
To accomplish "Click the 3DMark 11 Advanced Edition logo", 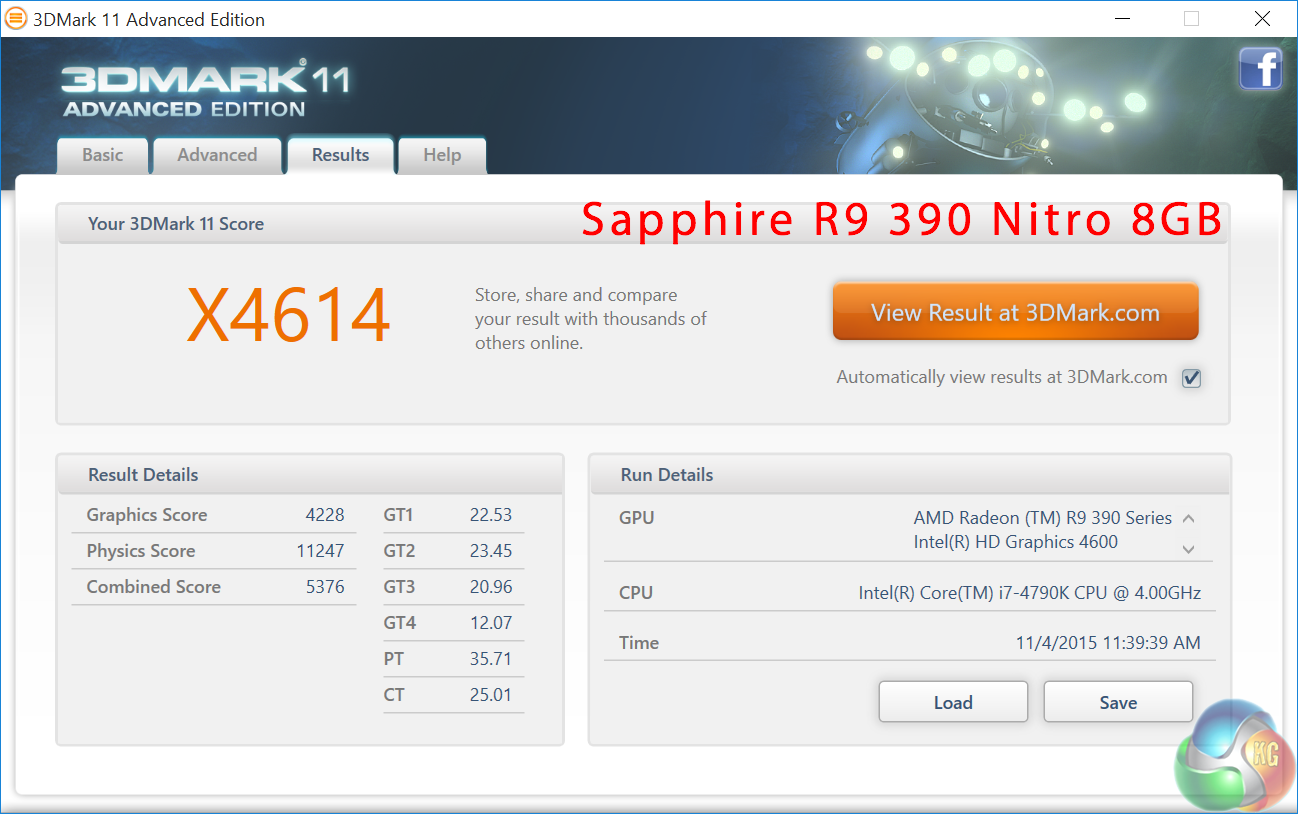I will click(205, 90).
